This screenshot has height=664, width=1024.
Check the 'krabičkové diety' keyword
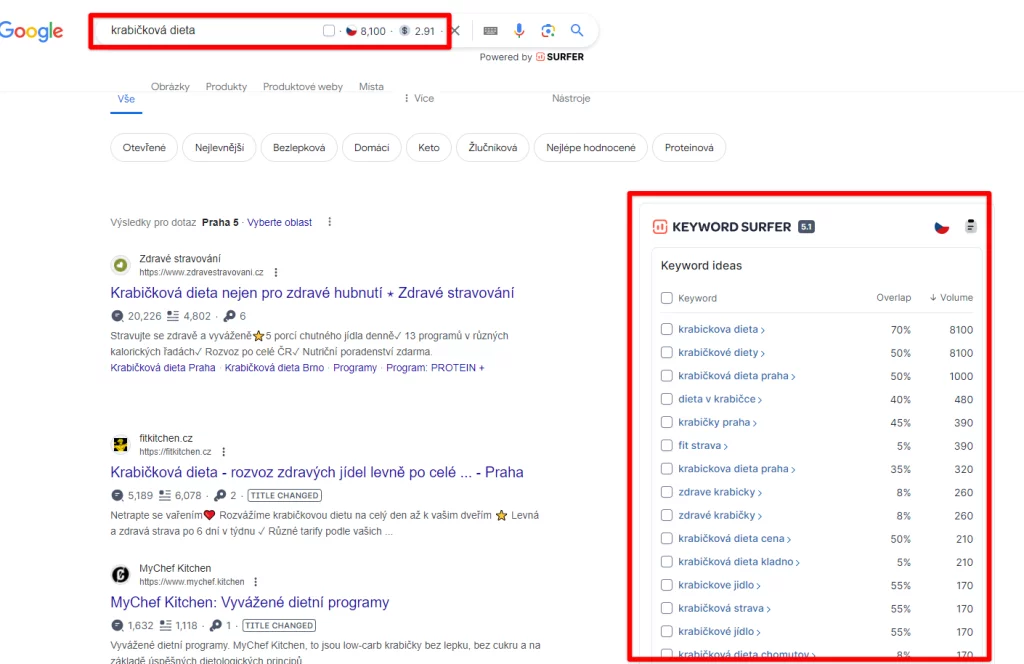point(666,353)
